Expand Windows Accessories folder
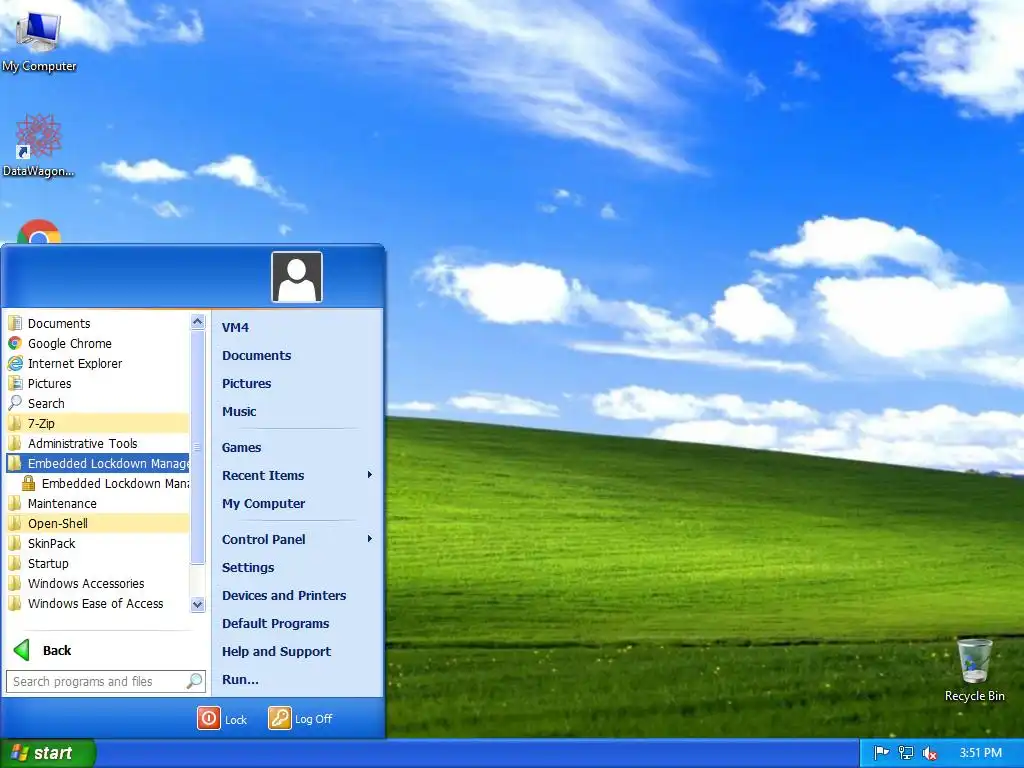1024x768 pixels. (98, 584)
